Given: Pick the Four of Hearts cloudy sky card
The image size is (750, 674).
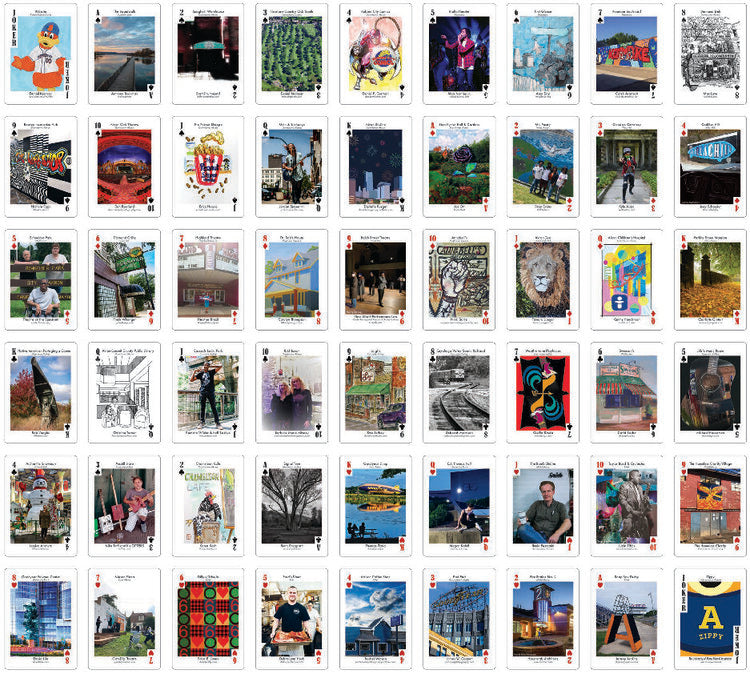Looking at the screenshot, I should click(x=375, y=619).
